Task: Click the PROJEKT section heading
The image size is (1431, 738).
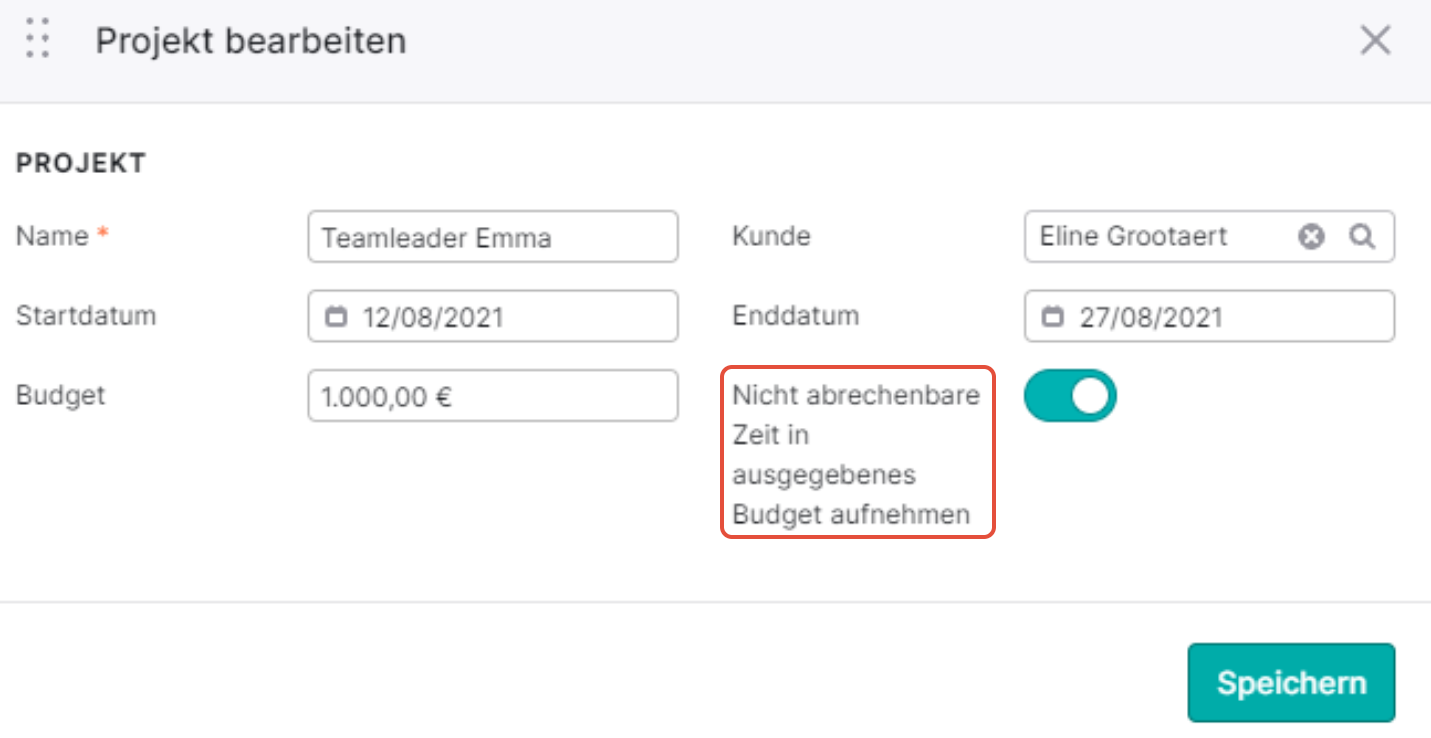Action: point(81,164)
